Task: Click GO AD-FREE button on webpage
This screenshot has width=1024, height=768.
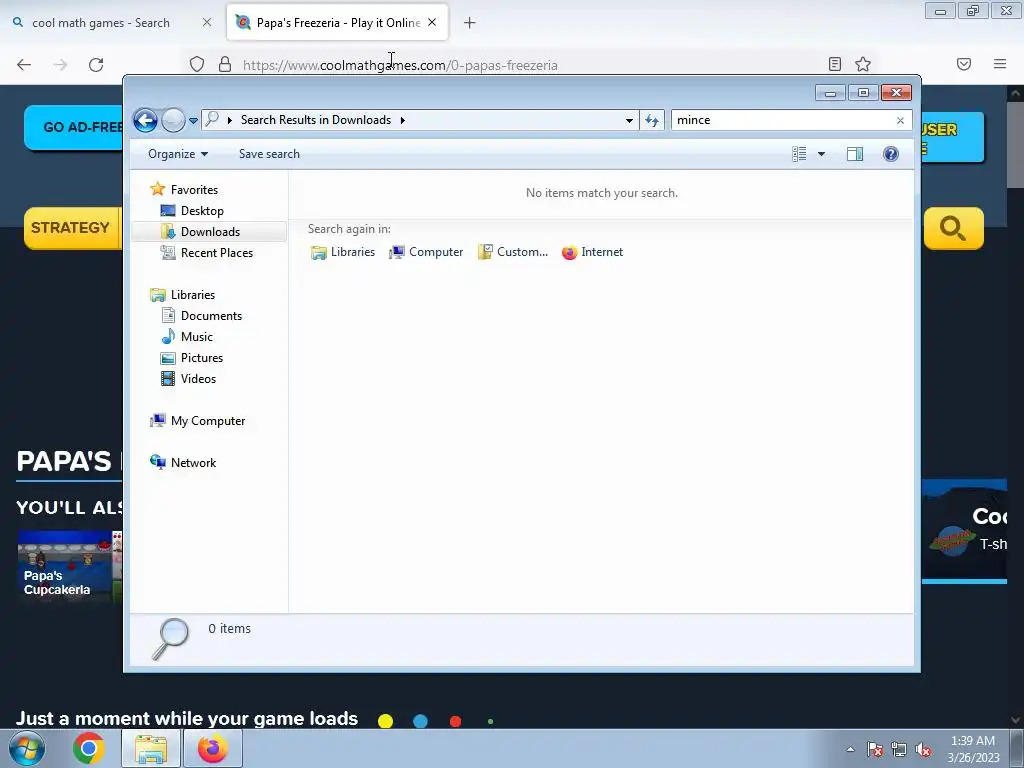Action: 73,127
